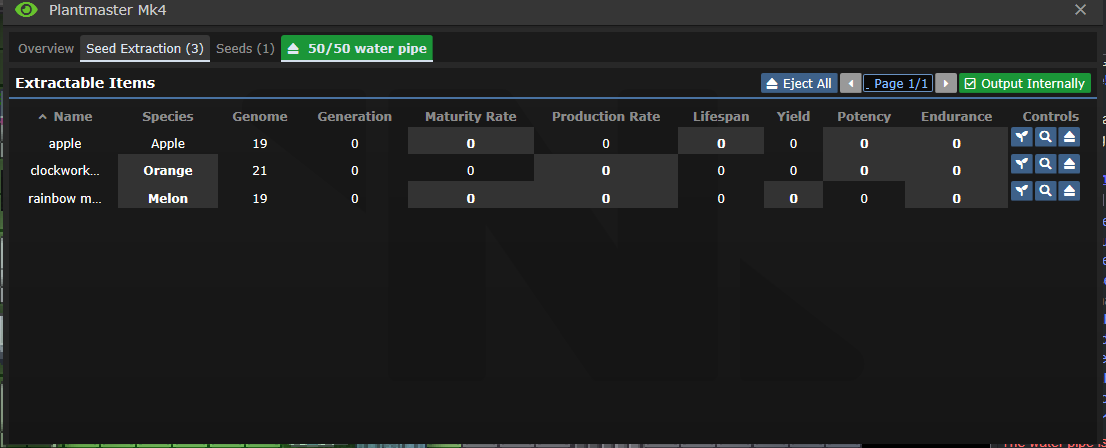Screen dimensions: 1106x448
Task: Go to next page arrow
Action: tap(946, 83)
